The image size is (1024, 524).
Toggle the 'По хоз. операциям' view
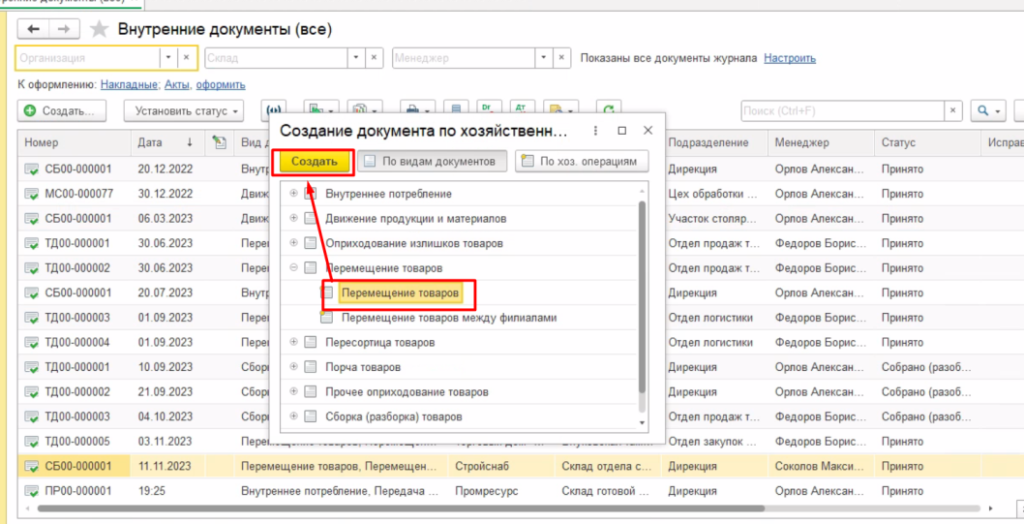[x=580, y=161]
